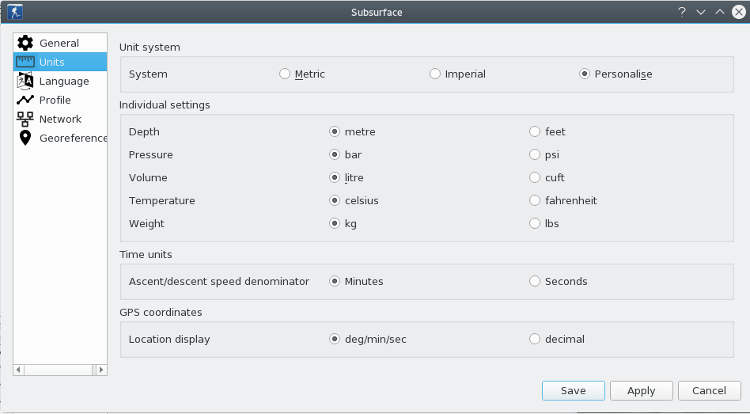Set Pressure to psi
750x414 pixels.
(535, 155)
